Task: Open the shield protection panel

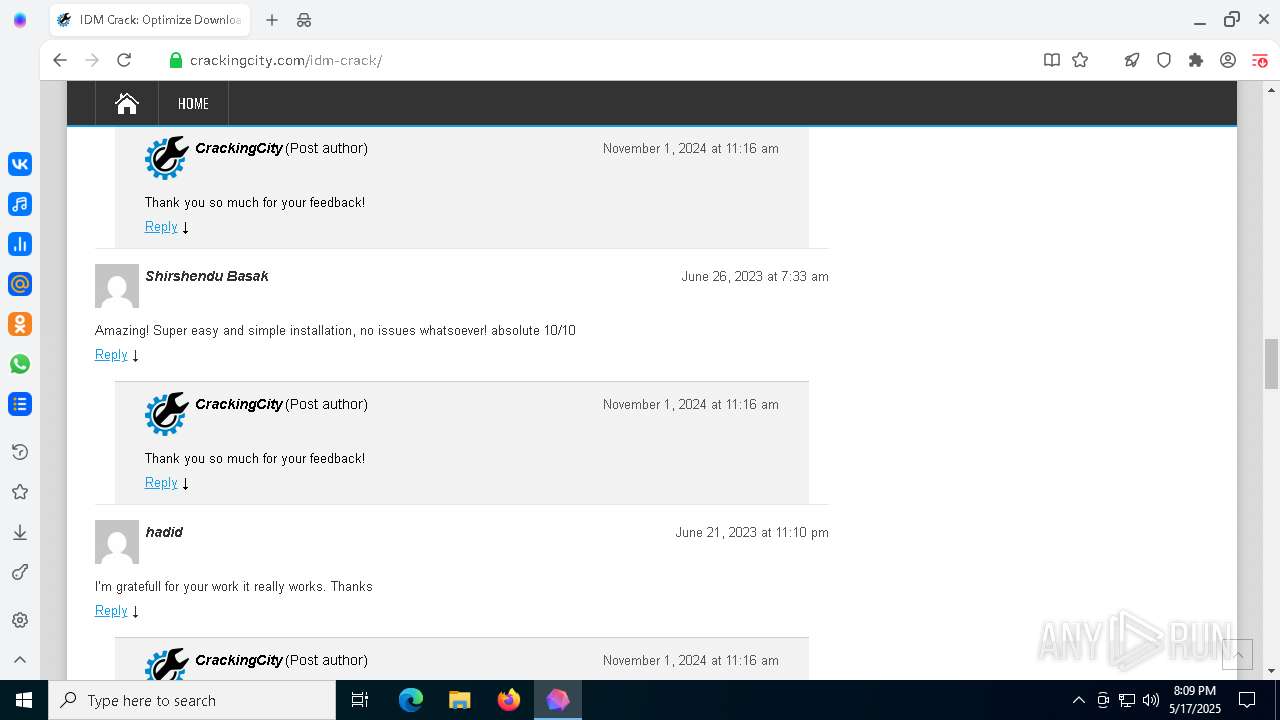Action: (1164, 60)
